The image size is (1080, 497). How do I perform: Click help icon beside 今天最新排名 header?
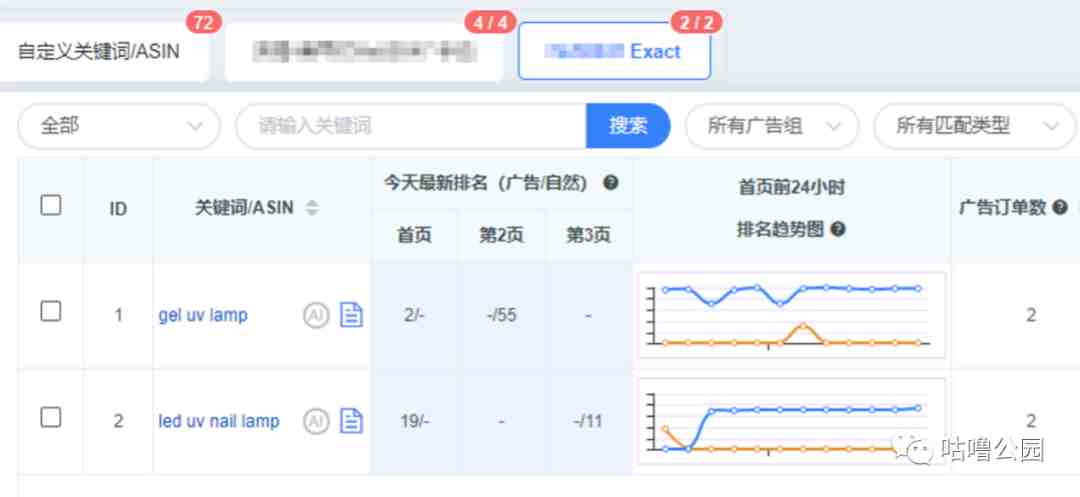(x=610, y=182)
